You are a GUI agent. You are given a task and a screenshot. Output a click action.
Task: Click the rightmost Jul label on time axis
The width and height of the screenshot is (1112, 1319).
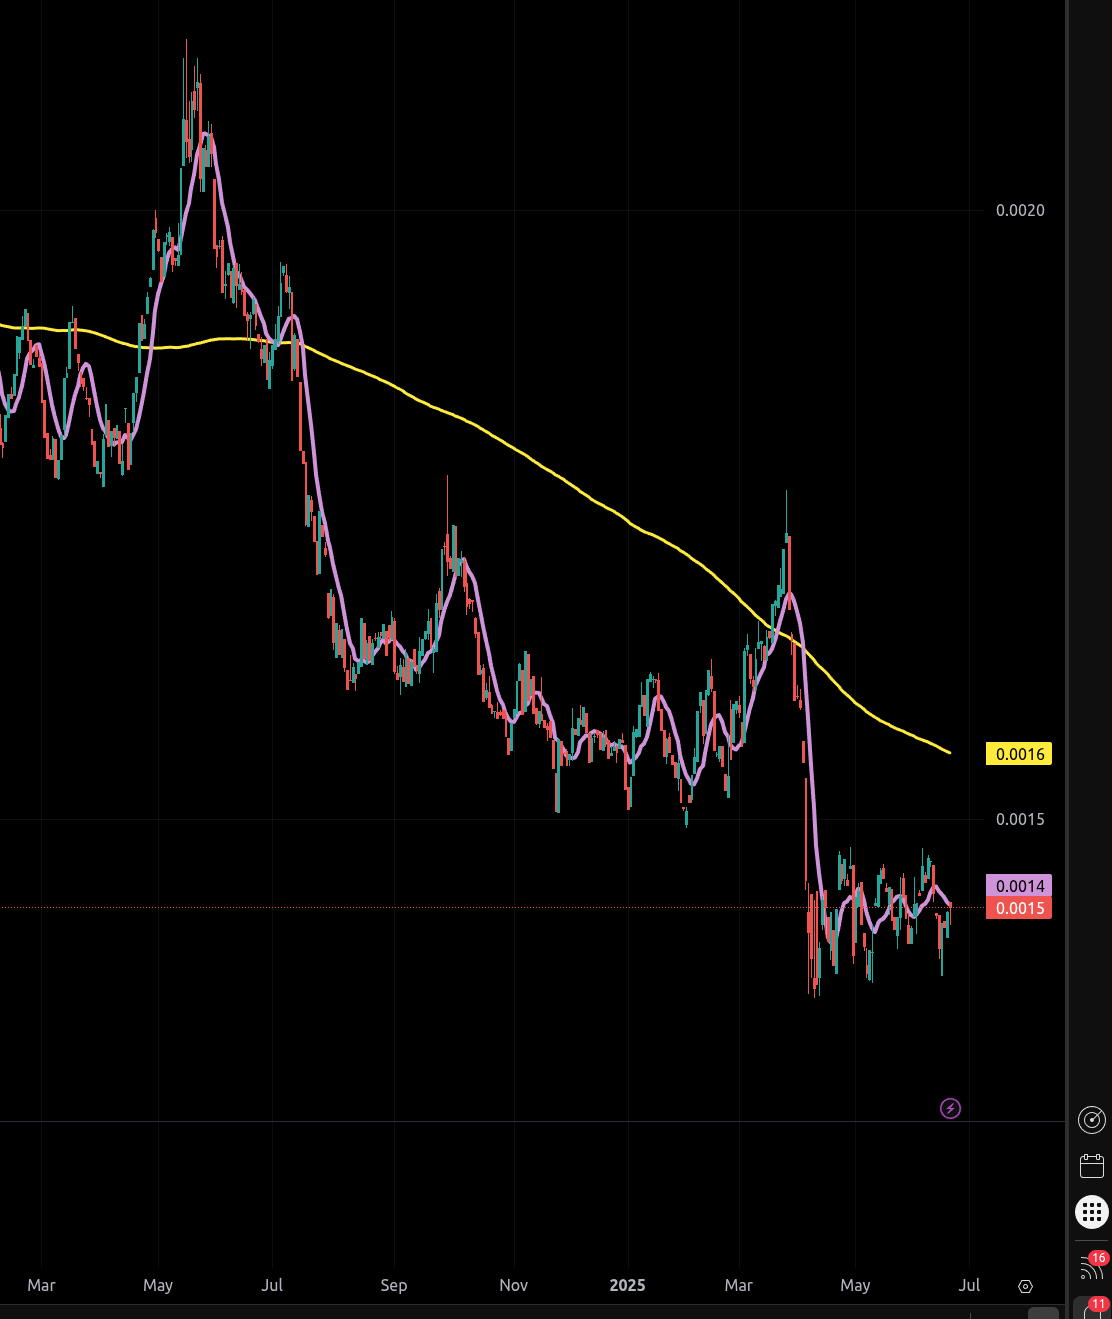pos(969,1285)
